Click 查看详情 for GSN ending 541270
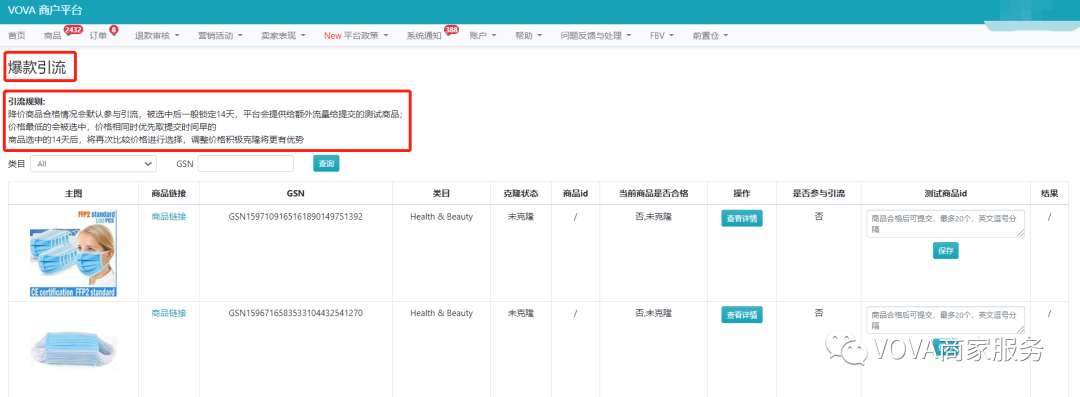 coord(742,315)
